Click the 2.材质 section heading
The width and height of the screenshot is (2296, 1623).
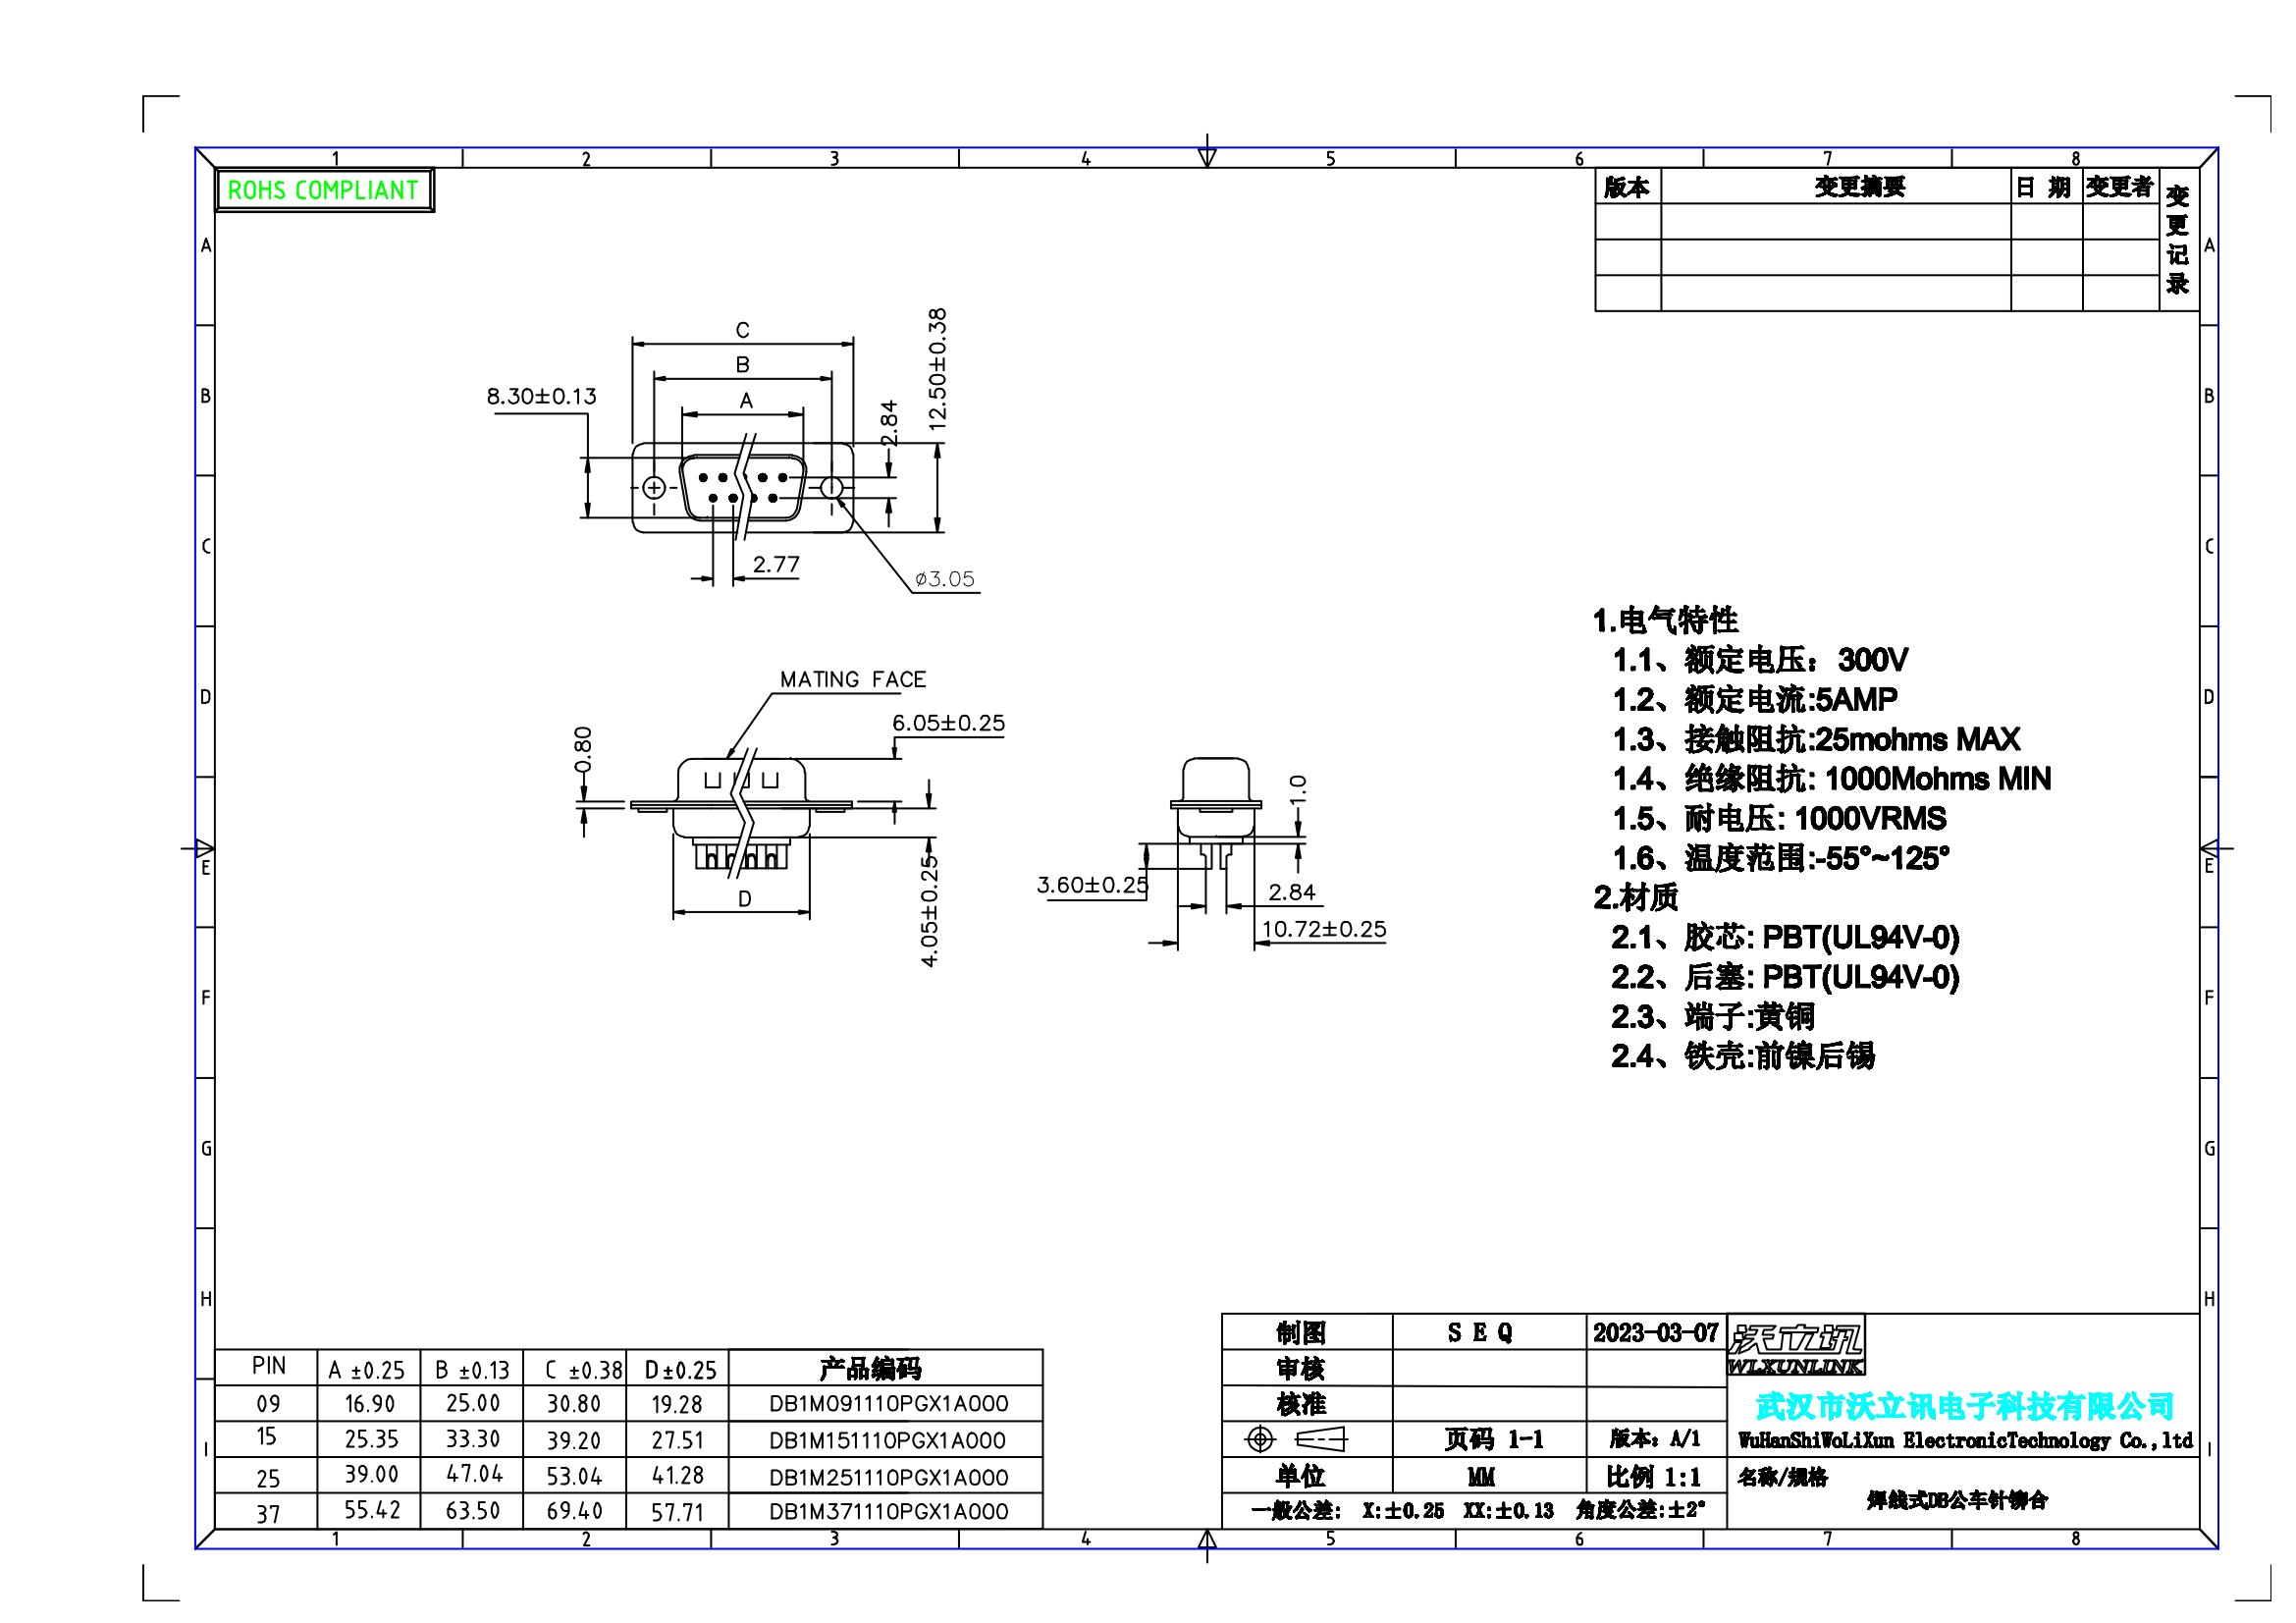(x=1635, y=898)
